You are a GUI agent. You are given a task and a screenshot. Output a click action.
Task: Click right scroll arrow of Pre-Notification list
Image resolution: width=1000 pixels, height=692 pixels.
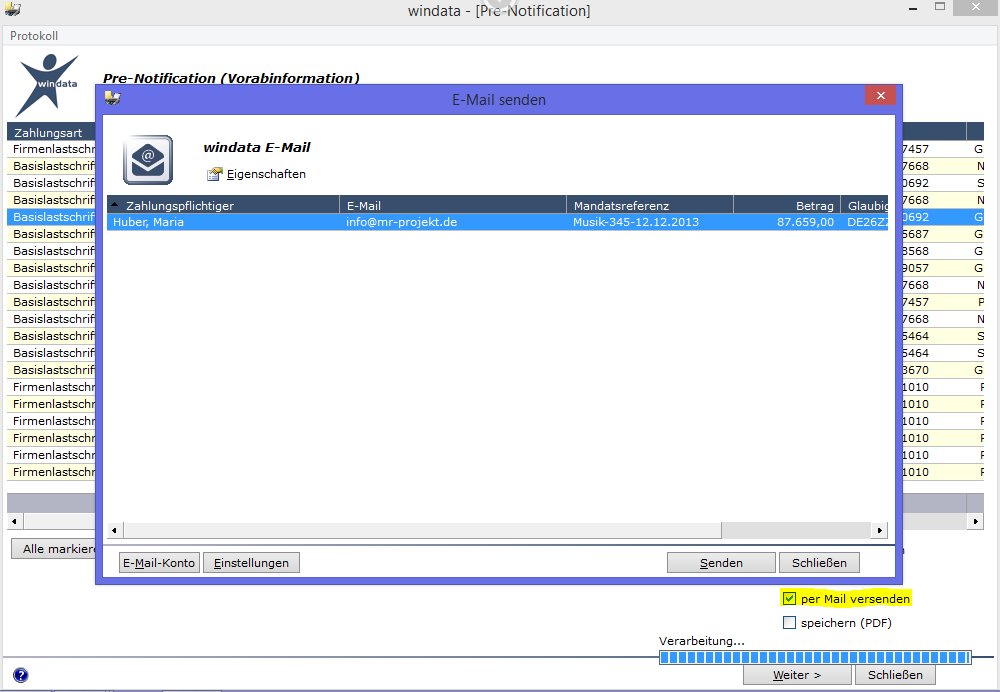tap(975, 521)
